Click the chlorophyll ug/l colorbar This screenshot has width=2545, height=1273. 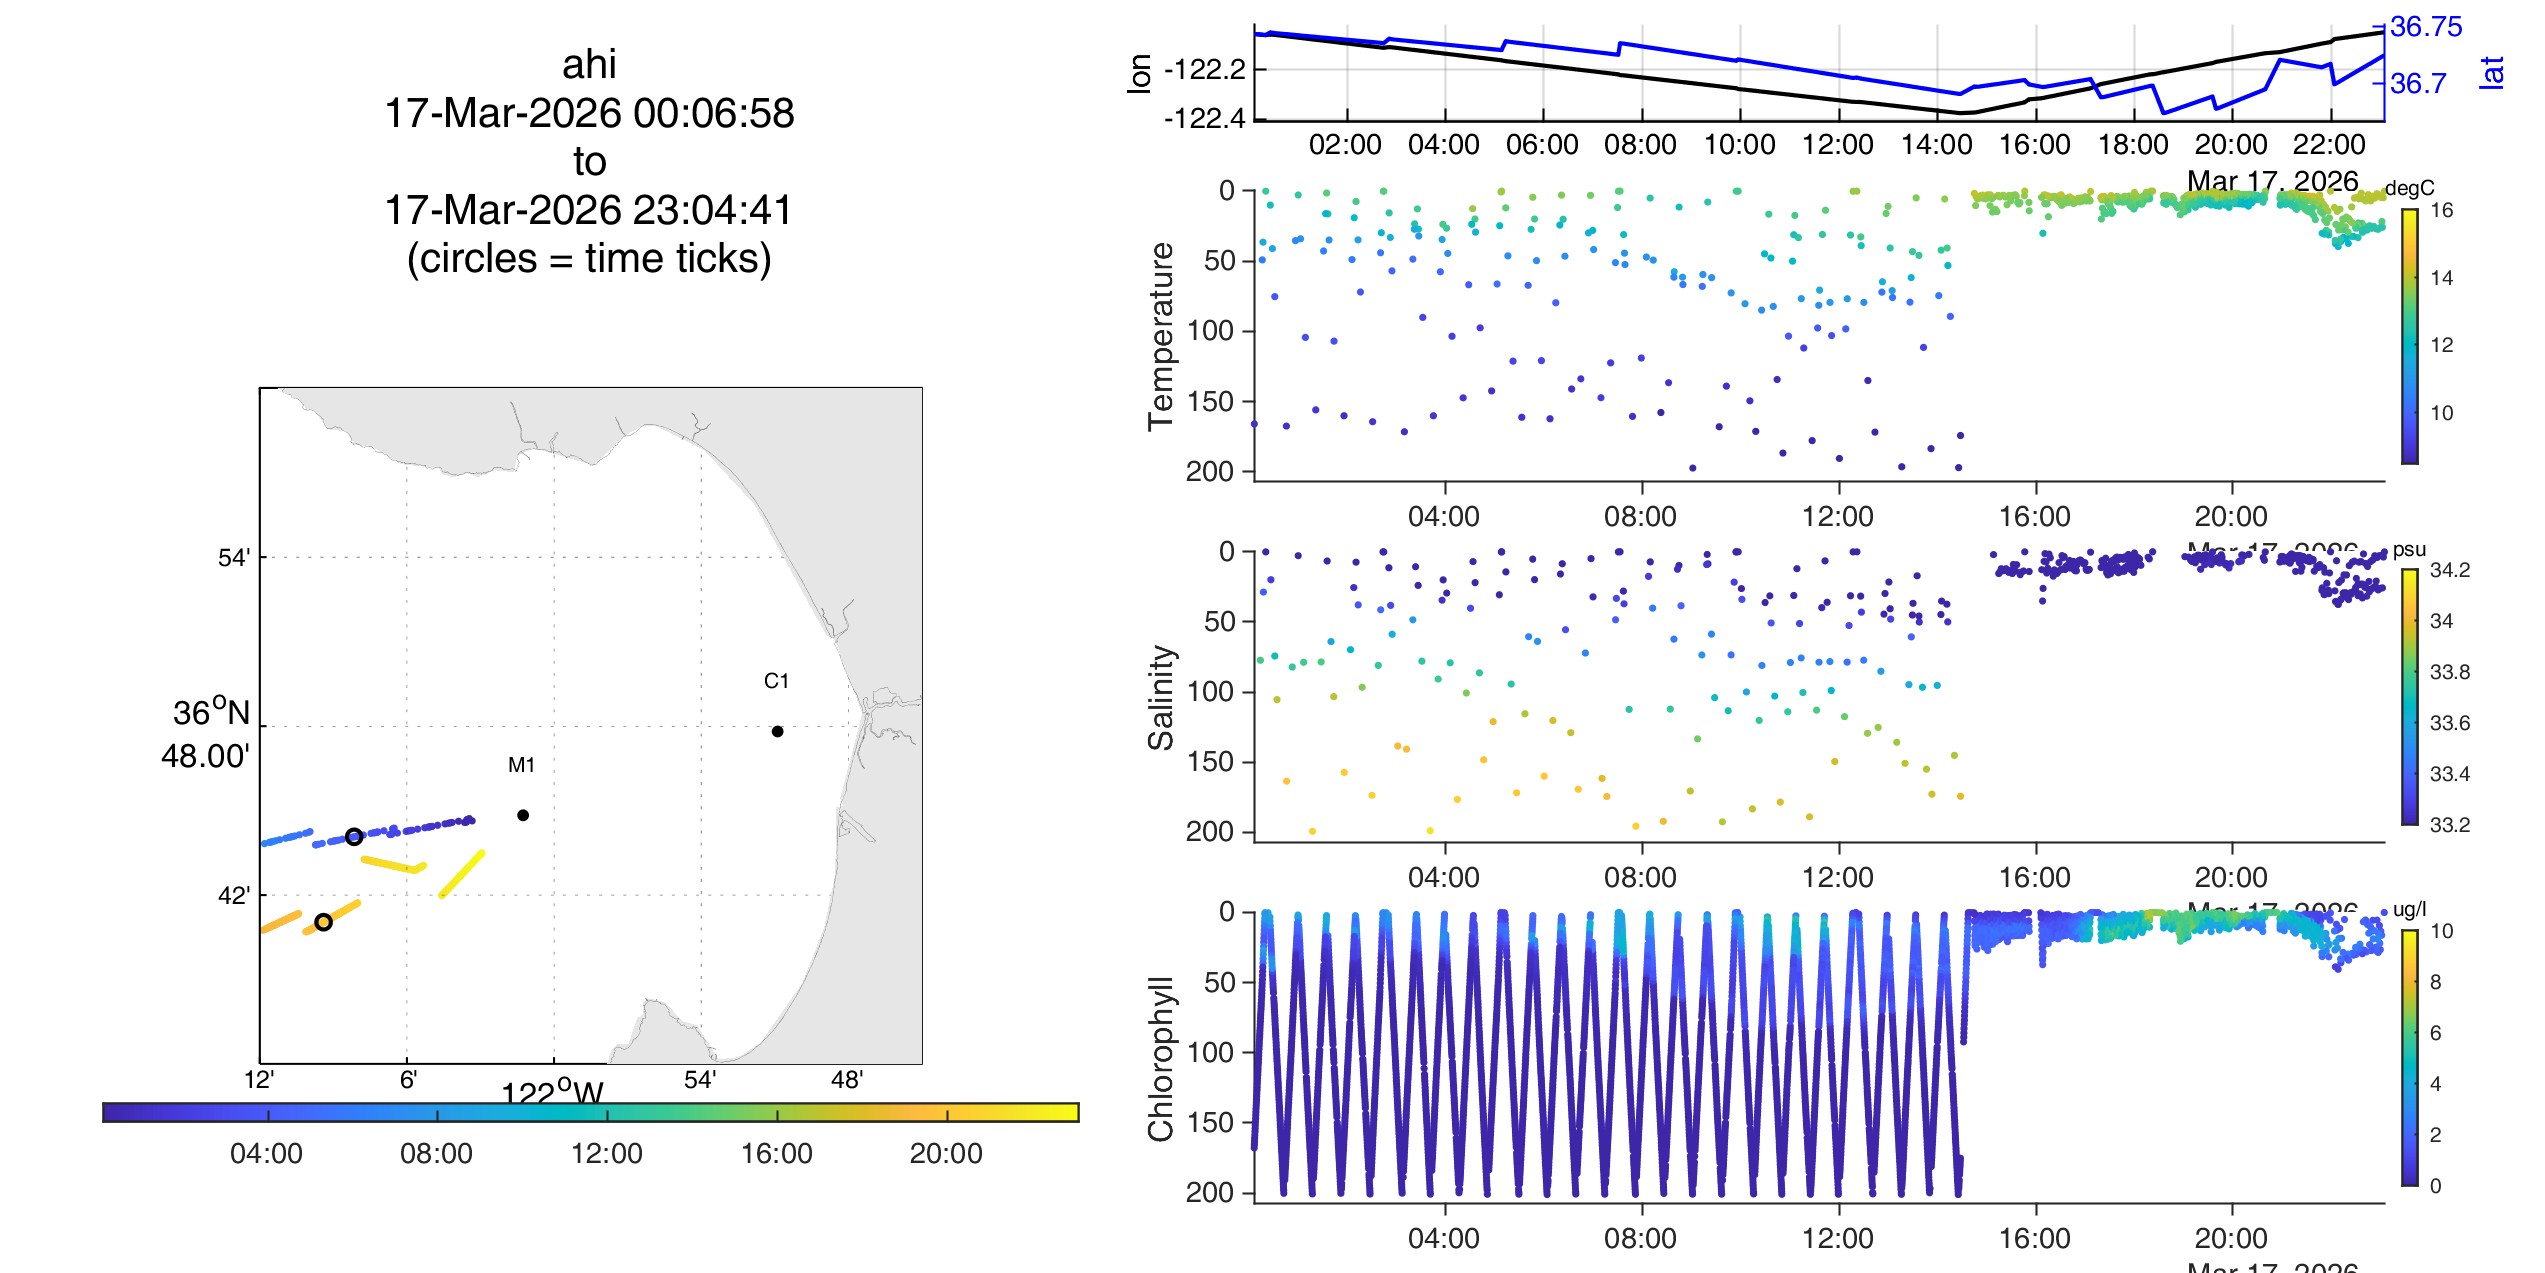pos(2410,1057)
